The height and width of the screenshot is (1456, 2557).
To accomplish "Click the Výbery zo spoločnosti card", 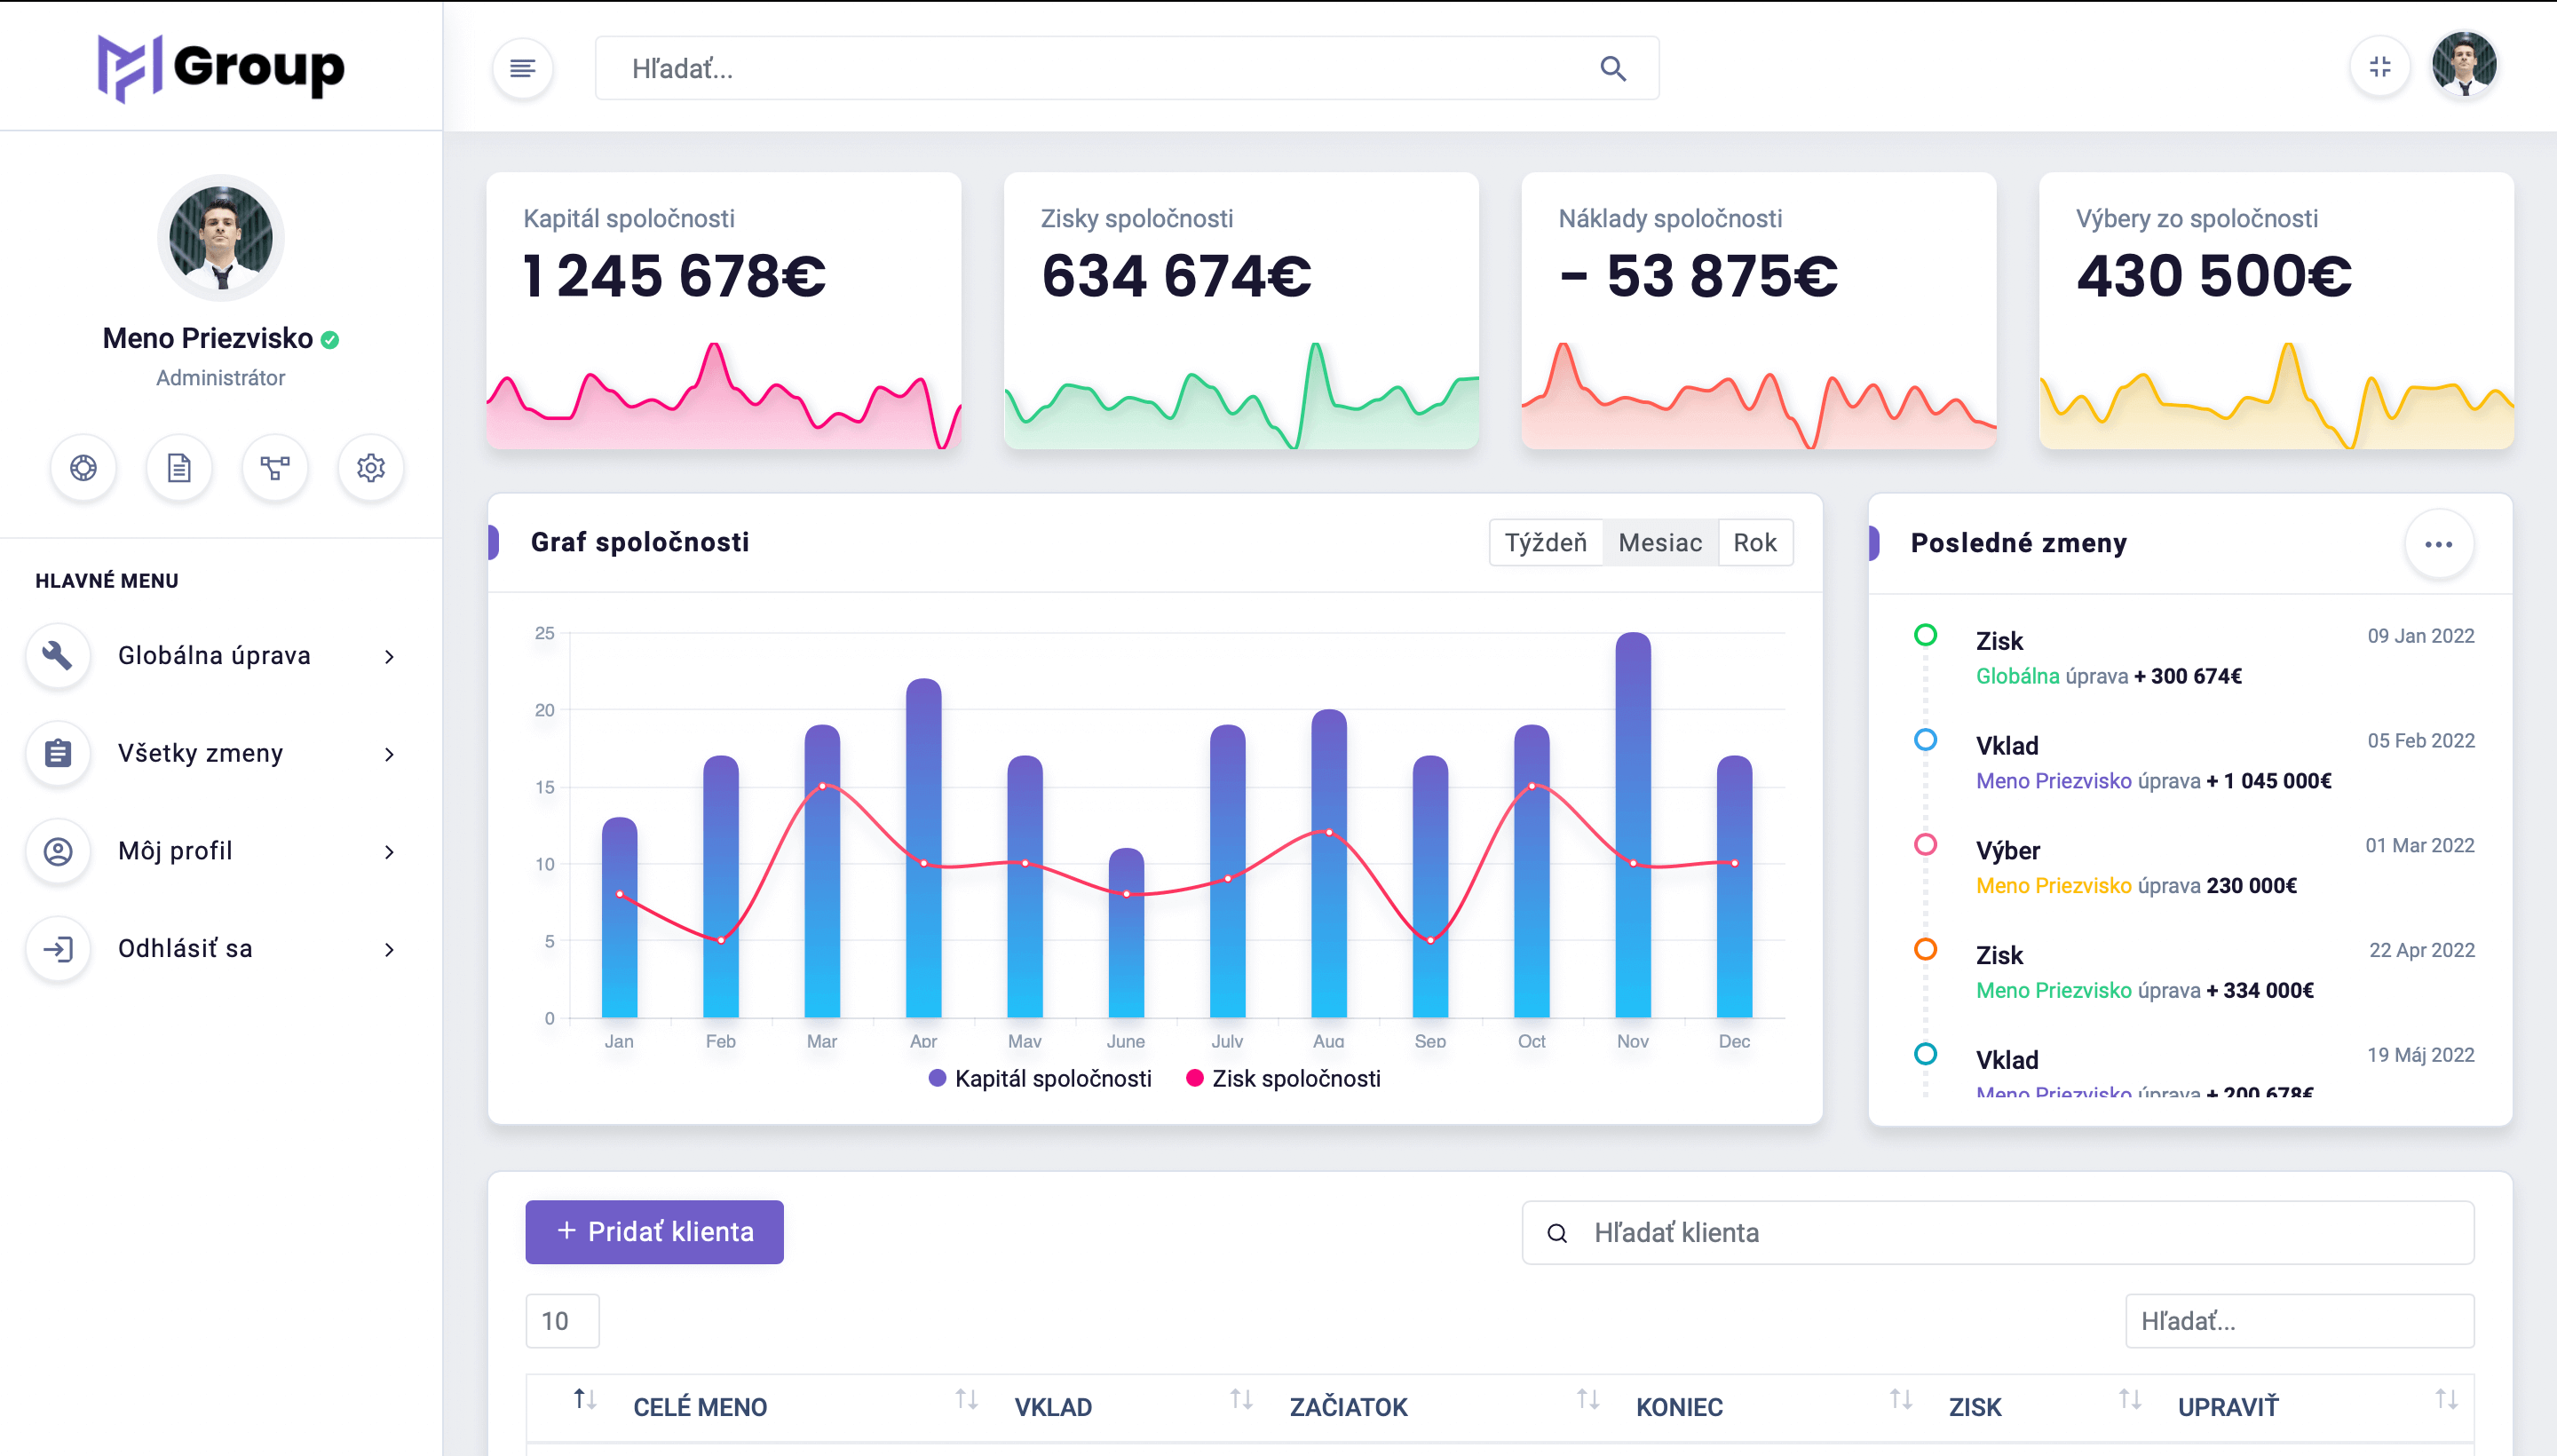I will 2276,311.
